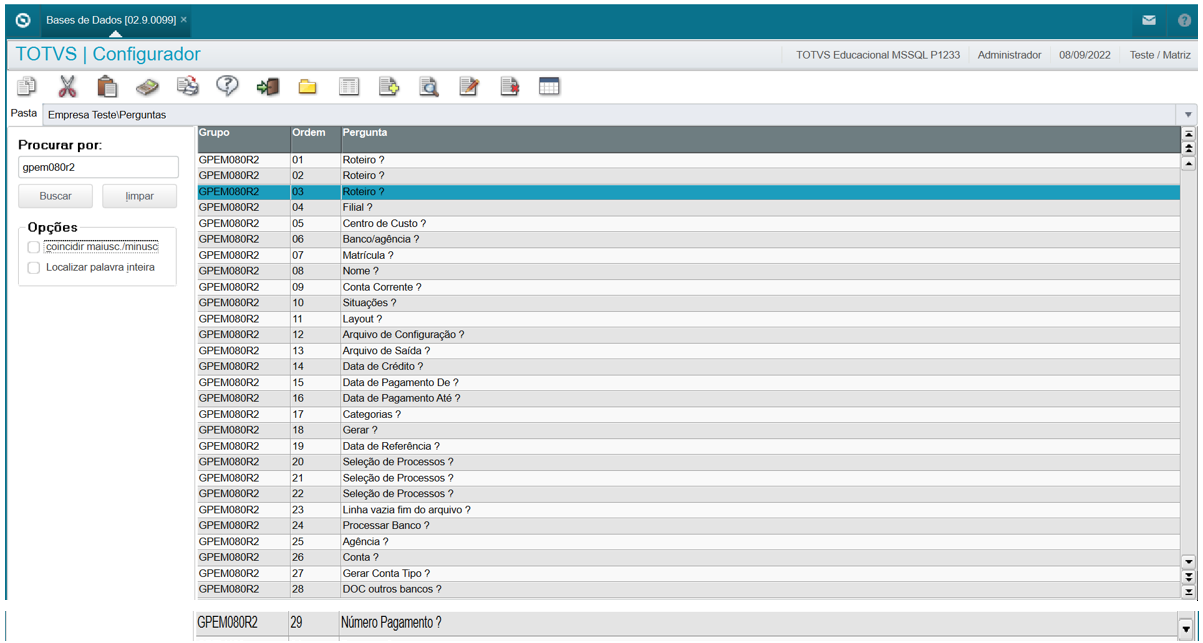1203x643 pixels.
Task: Click the date 08/09/2022
Action: pos(1086,55)
